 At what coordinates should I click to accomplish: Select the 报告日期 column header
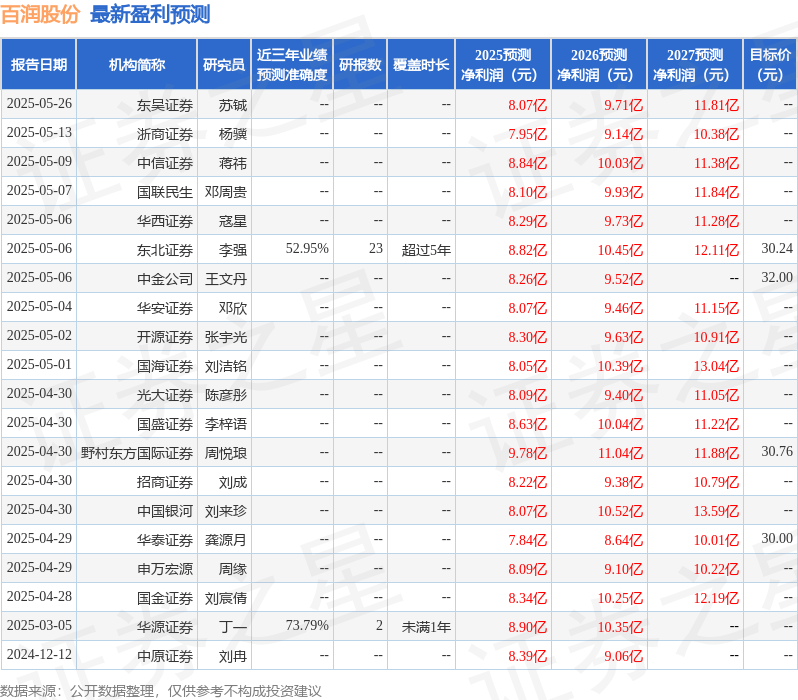(39, 65)
